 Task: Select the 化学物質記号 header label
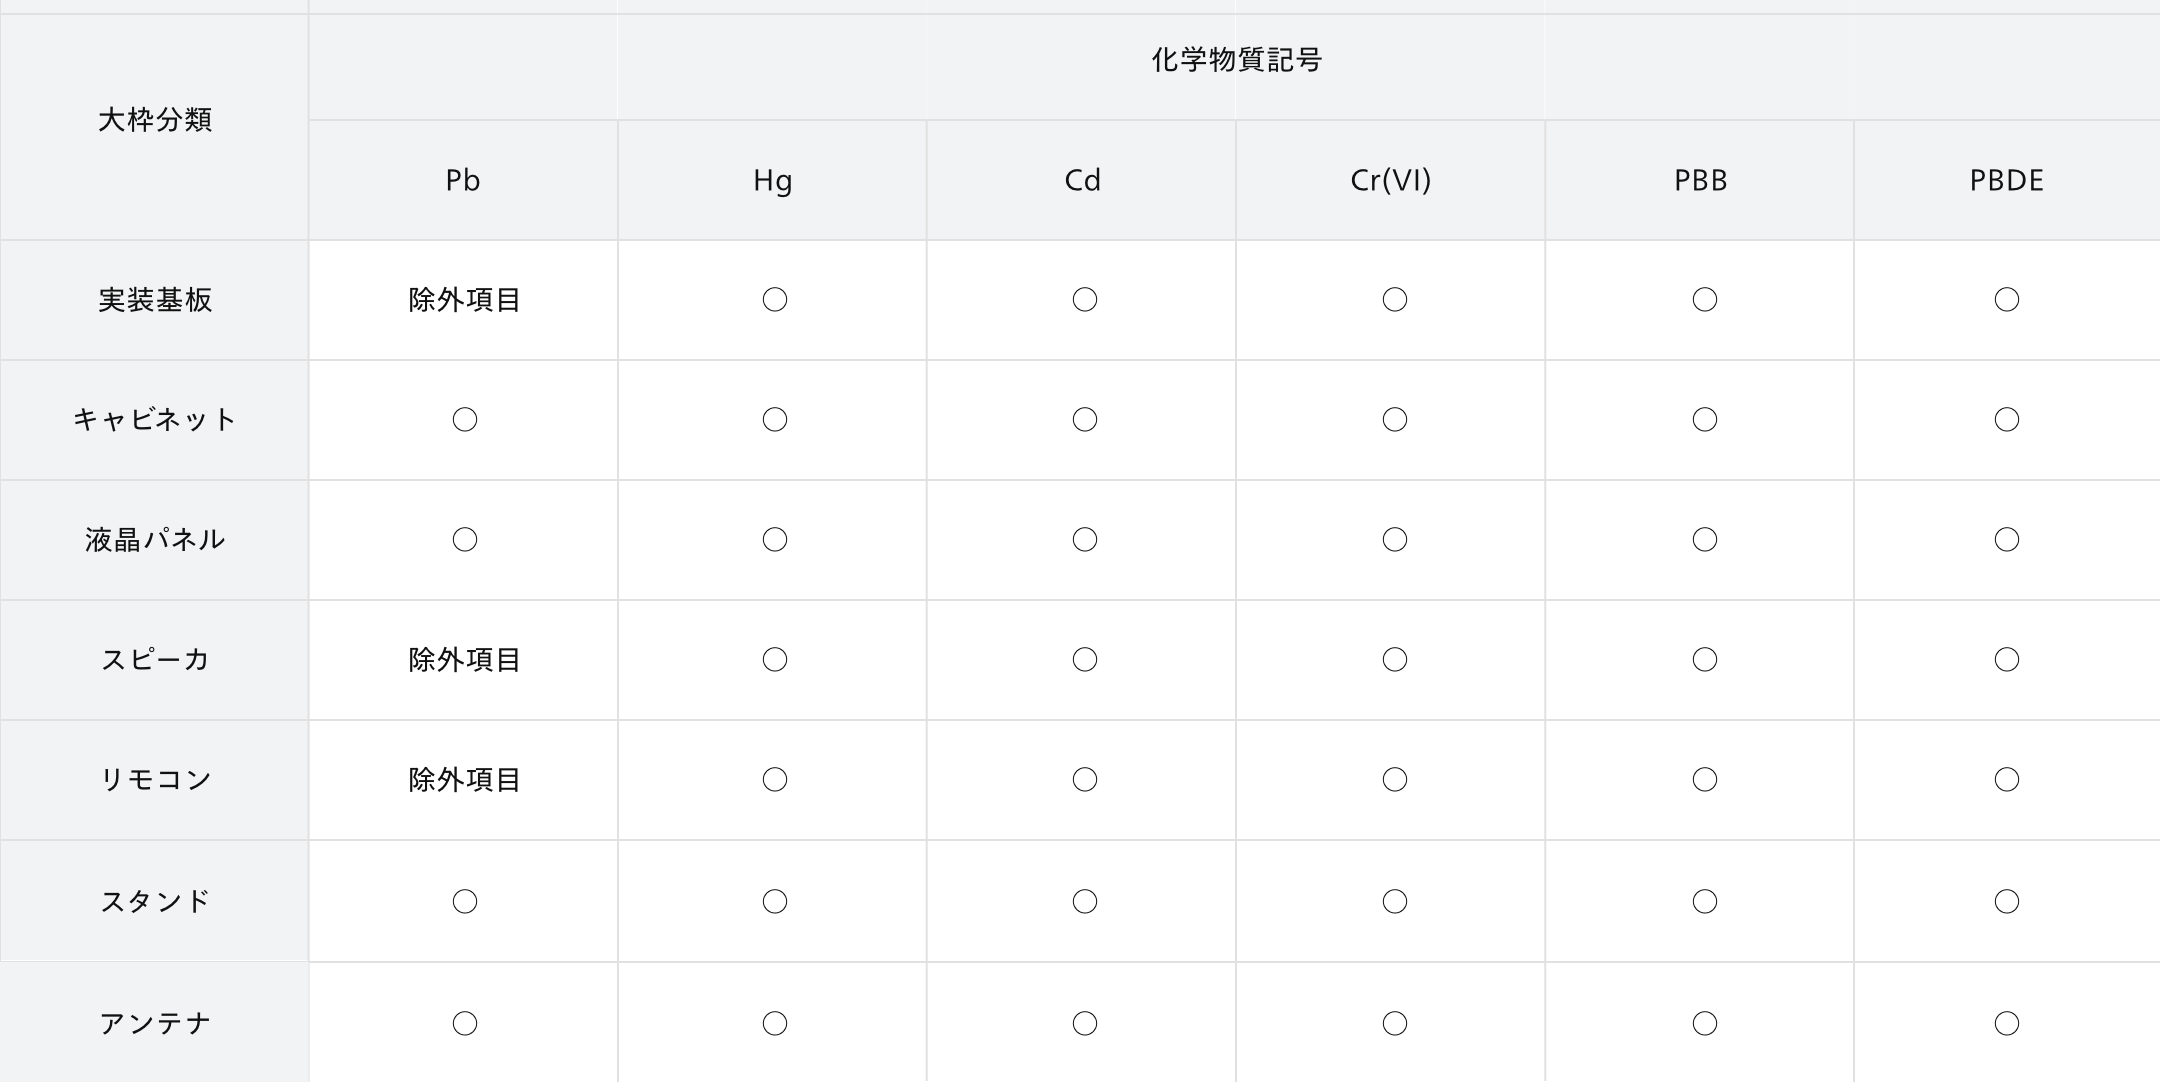[x=1236, y=60]
